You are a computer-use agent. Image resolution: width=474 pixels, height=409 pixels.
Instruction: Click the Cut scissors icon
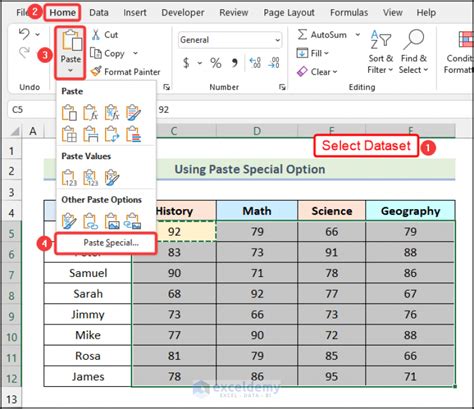click(96, 35)
